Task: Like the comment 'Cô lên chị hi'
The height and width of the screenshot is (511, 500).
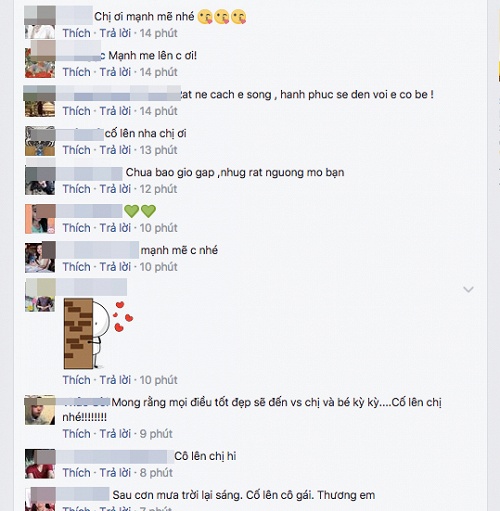Action: (77, 473)
